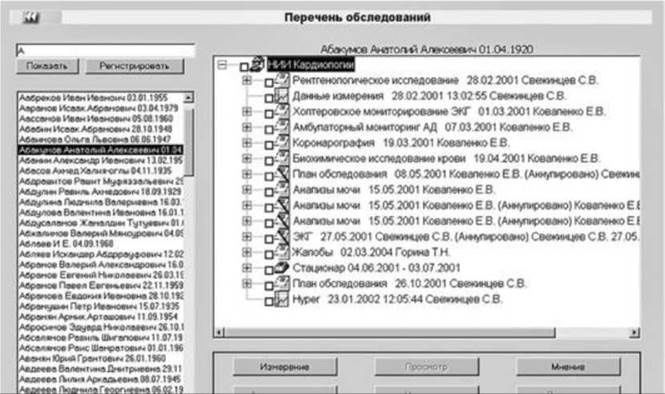Click the Регистрировать button

click(134, 66)
